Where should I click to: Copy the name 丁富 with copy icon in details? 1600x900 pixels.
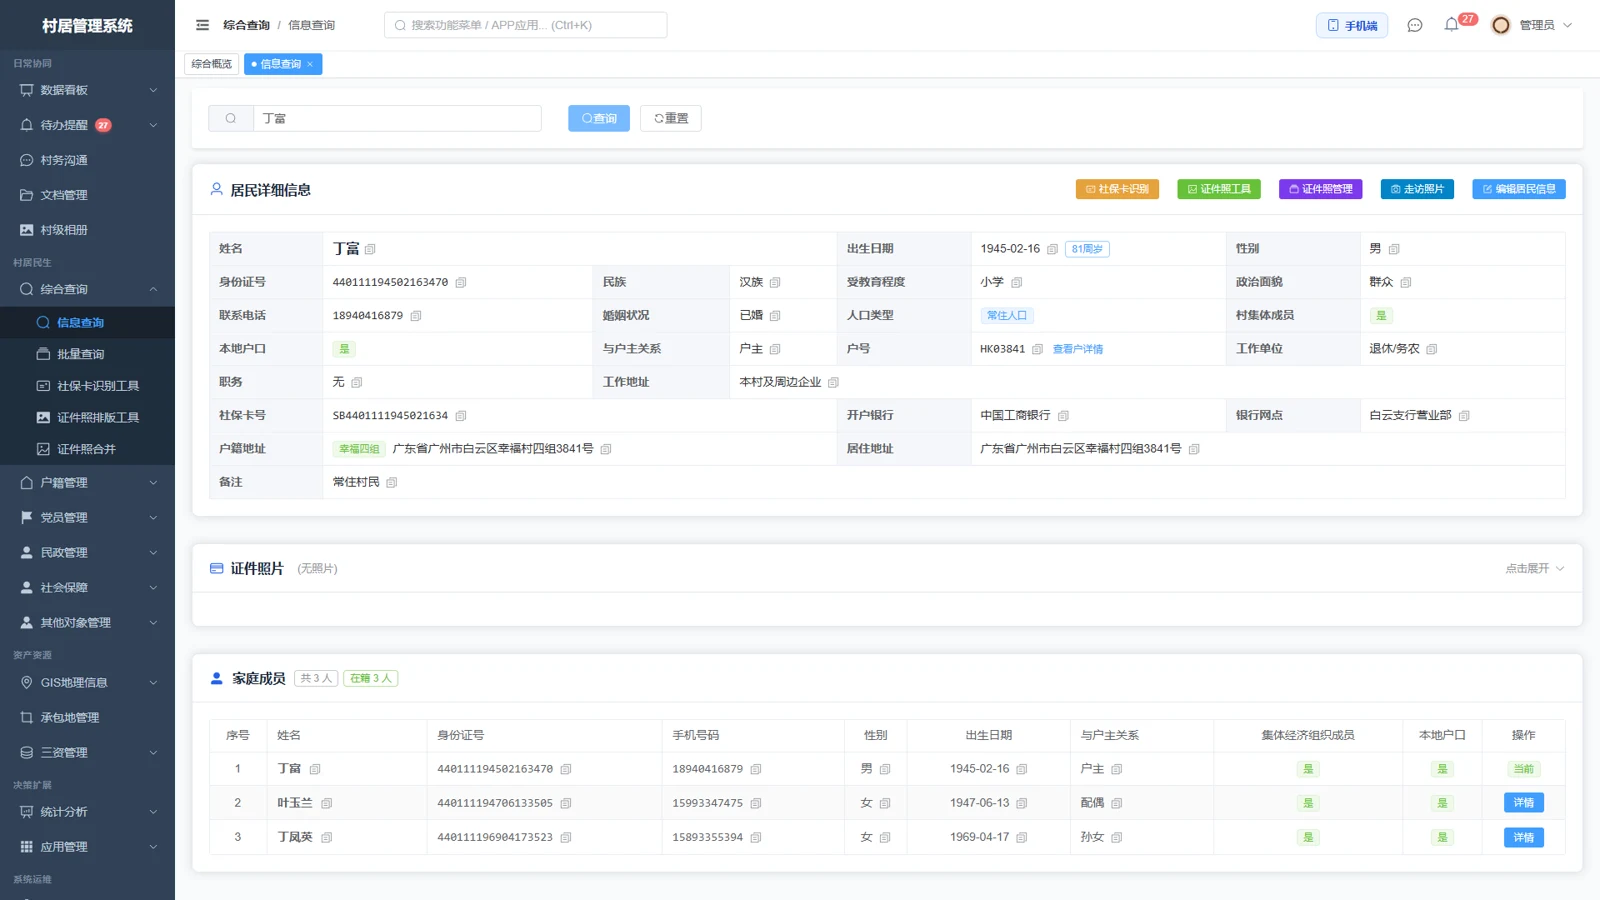point(370,249)
